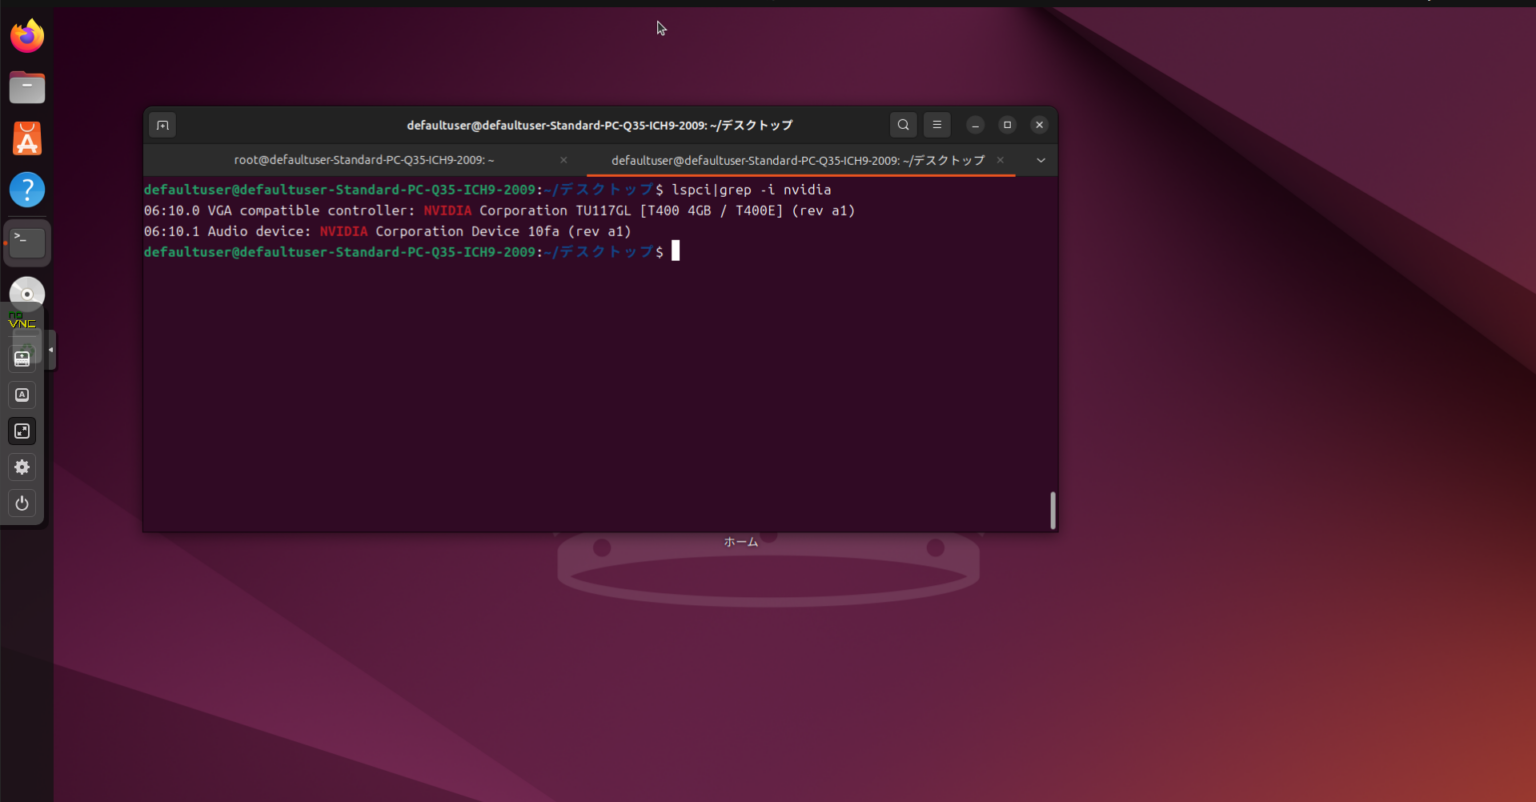The height and width of the screenshot is (802, 1536).
Task: Launch Ubuntu Software from the dock
Action: pos(27,138)
